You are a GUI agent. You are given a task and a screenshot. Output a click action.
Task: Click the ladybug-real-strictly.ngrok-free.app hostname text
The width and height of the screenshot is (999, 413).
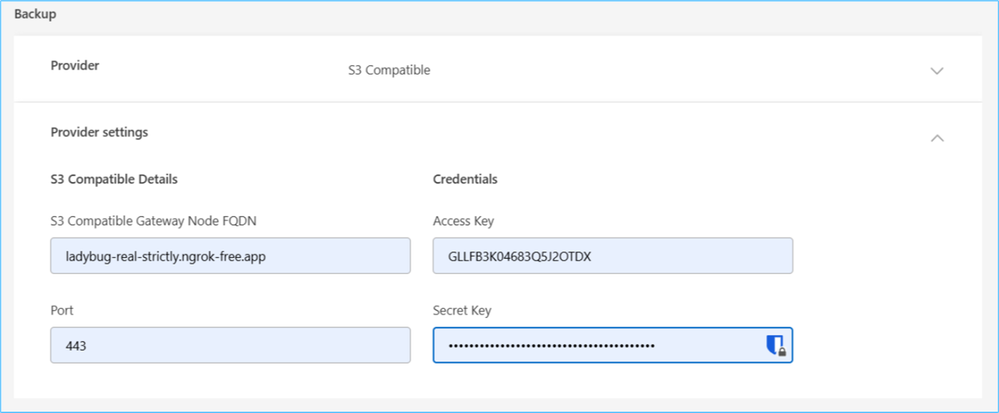pyautogui.click(x=165, y=256)
